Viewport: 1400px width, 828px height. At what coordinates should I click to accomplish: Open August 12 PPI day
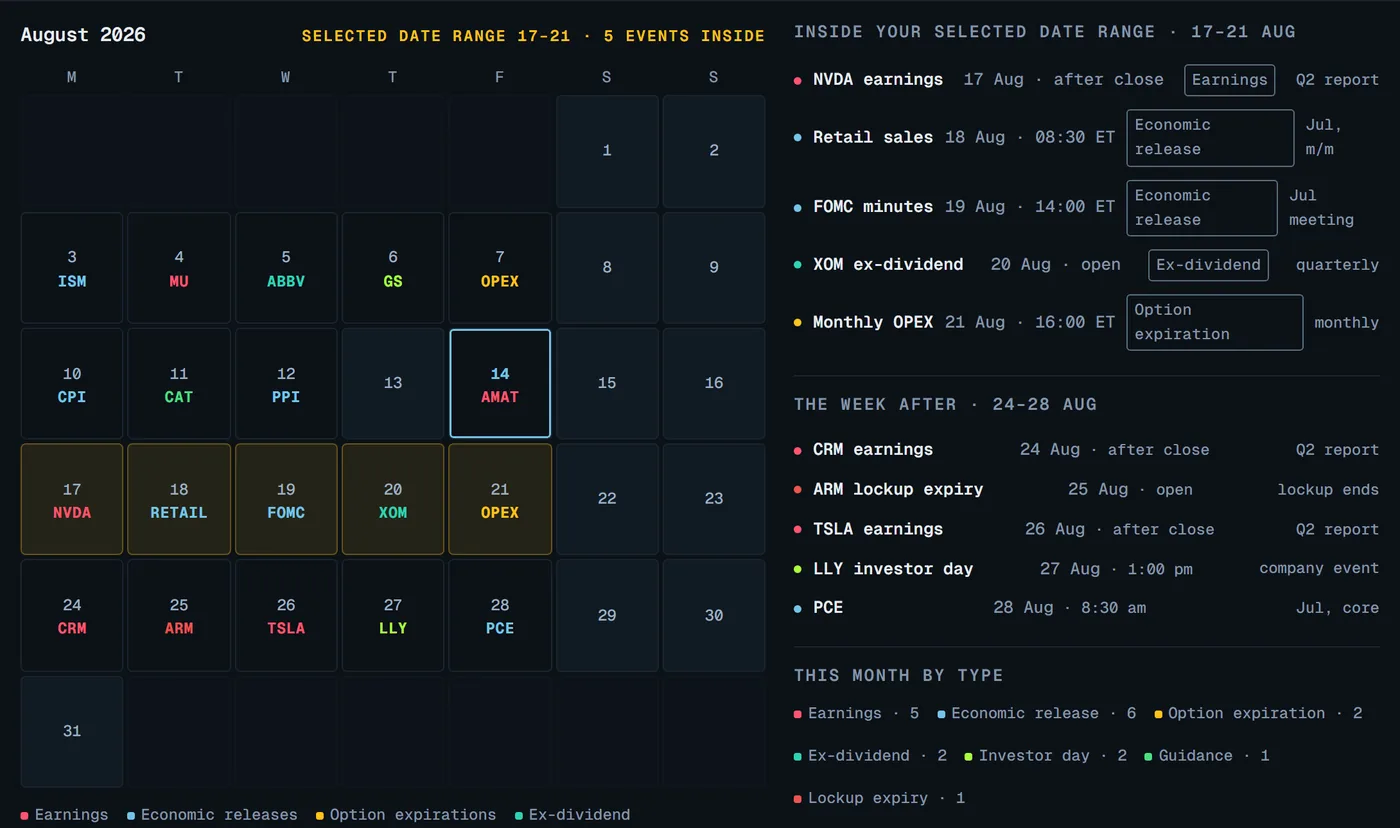[x=286, y=384]
